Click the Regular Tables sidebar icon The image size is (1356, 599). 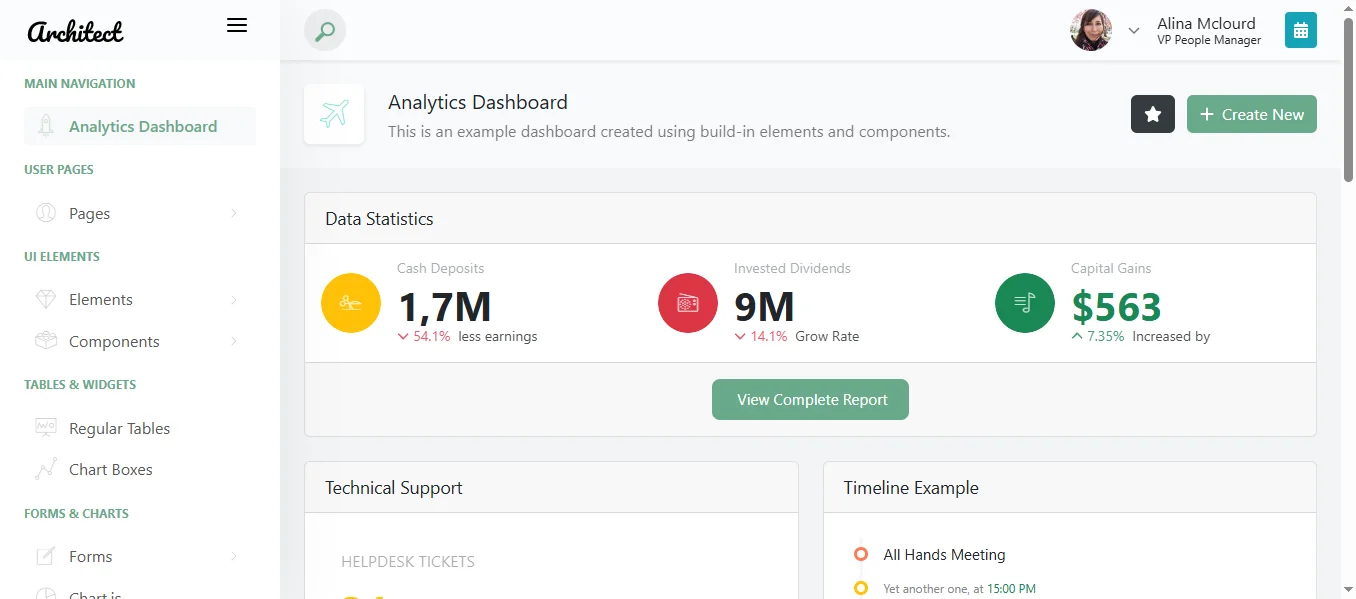coord(44,427)
